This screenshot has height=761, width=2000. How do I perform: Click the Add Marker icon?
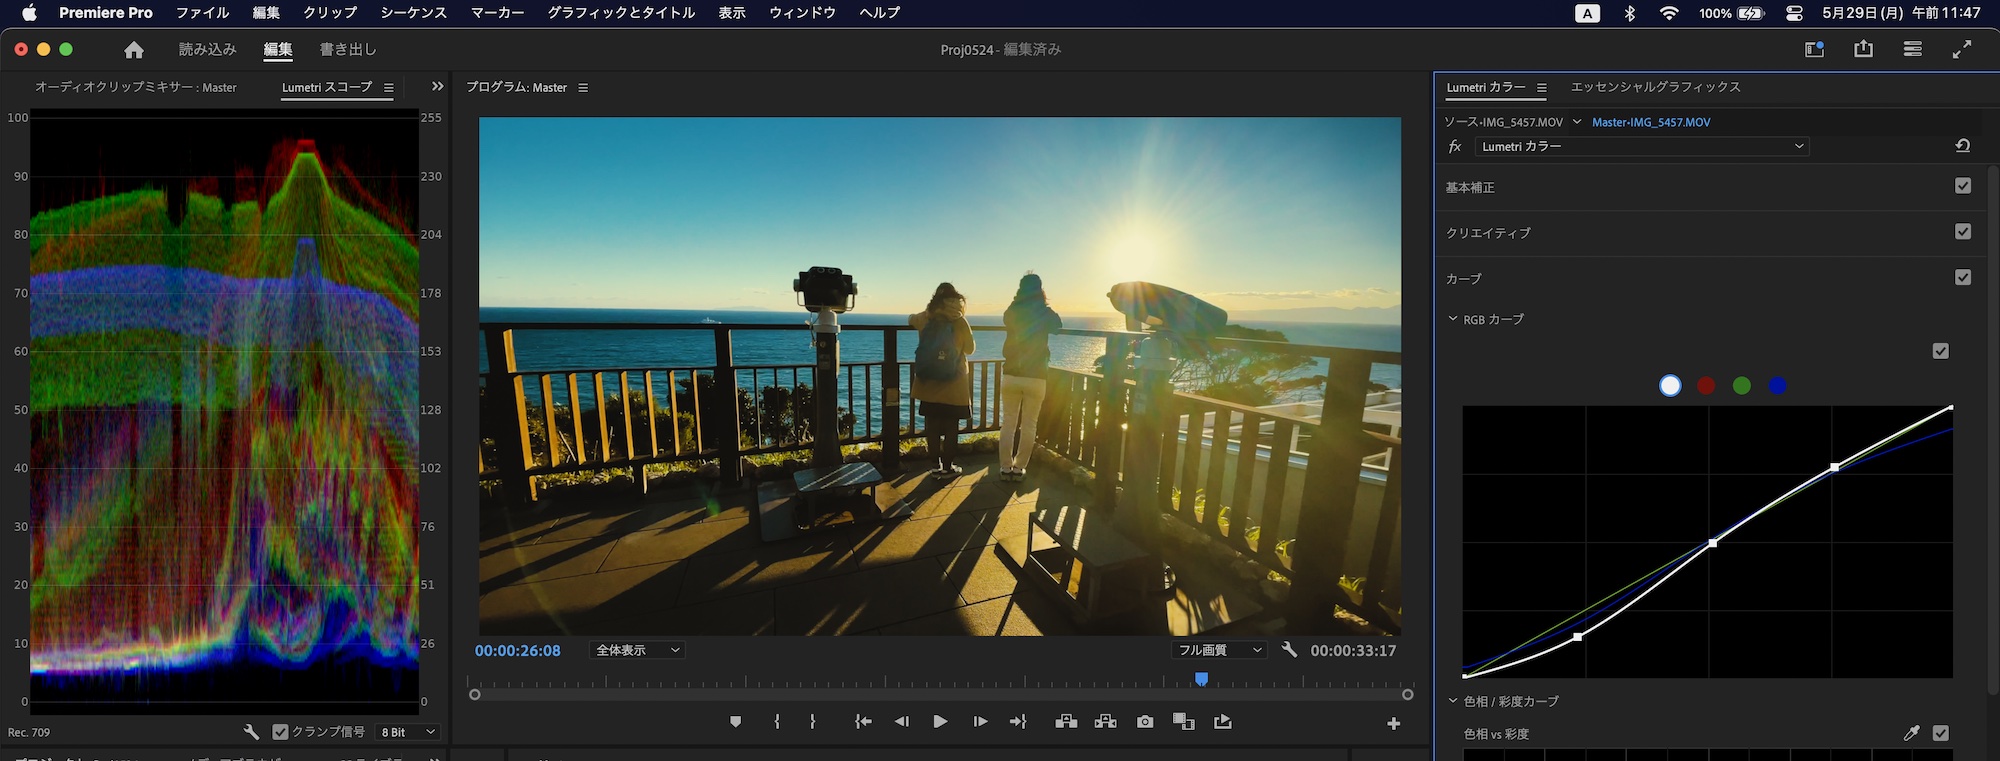point(736,721)
